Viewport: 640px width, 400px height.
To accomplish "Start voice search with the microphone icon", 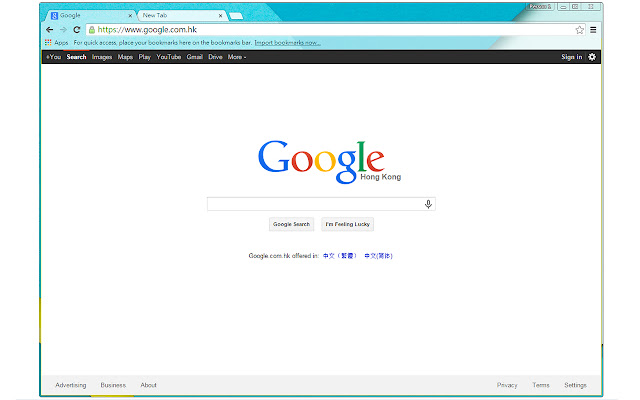I will [428, 204].
